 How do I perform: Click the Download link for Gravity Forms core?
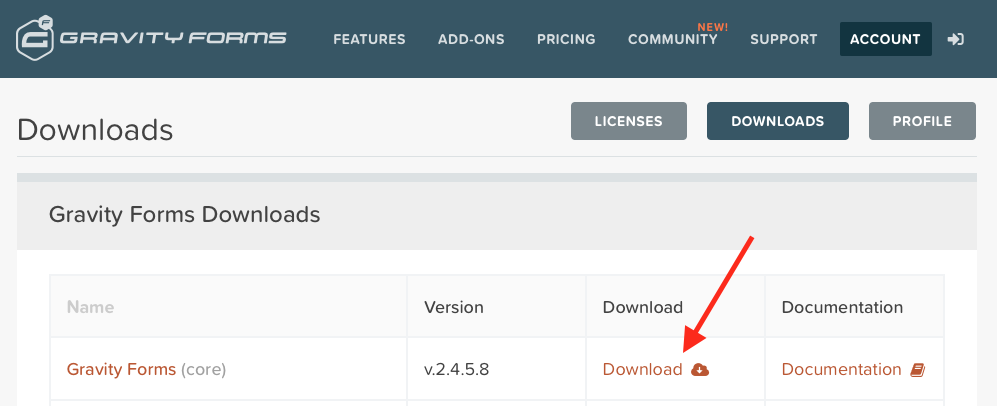(642, 369)
